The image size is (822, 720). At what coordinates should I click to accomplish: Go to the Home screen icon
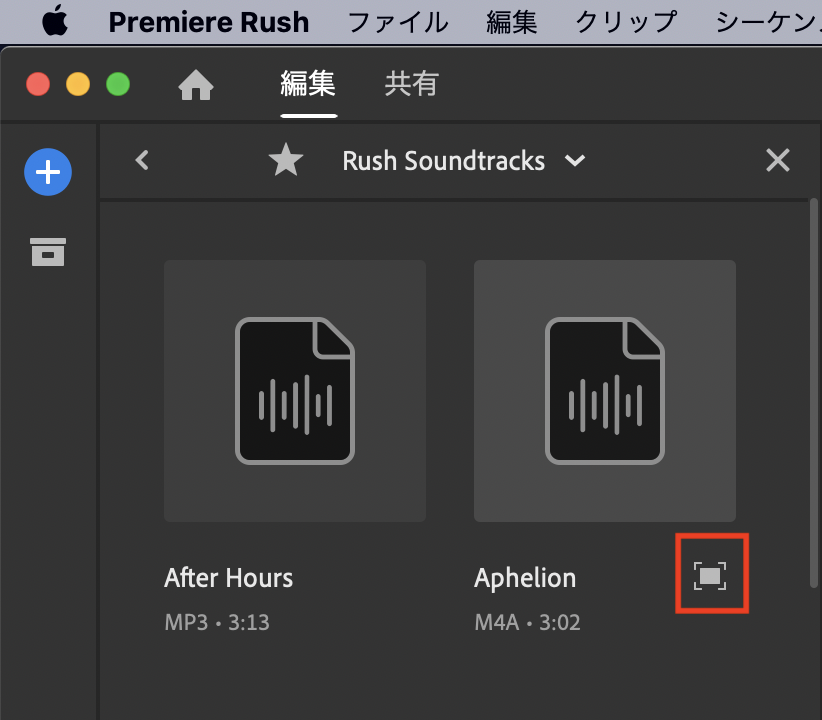(196, 87)
